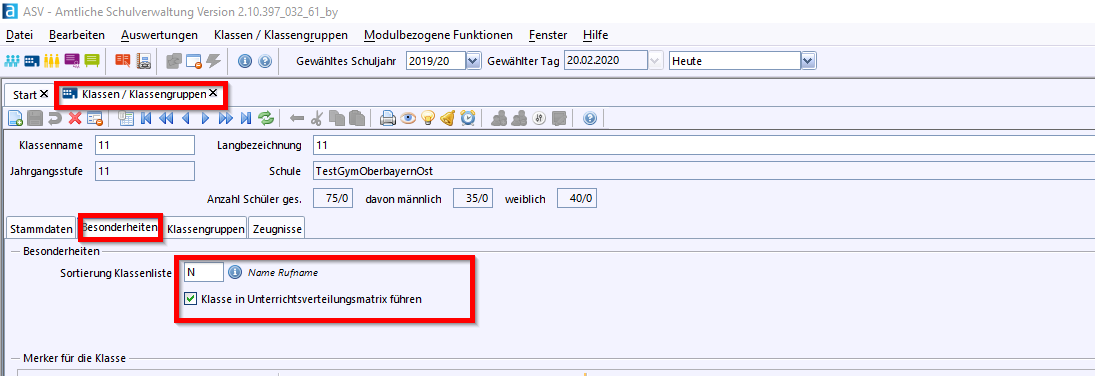1095x376 pixels.
Task: Go to the previous record
Action: [x=186, y=119]
